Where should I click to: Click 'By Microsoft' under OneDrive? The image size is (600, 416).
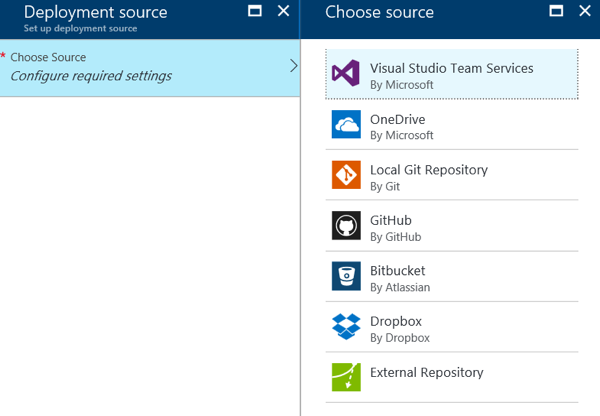pos(402,135)
